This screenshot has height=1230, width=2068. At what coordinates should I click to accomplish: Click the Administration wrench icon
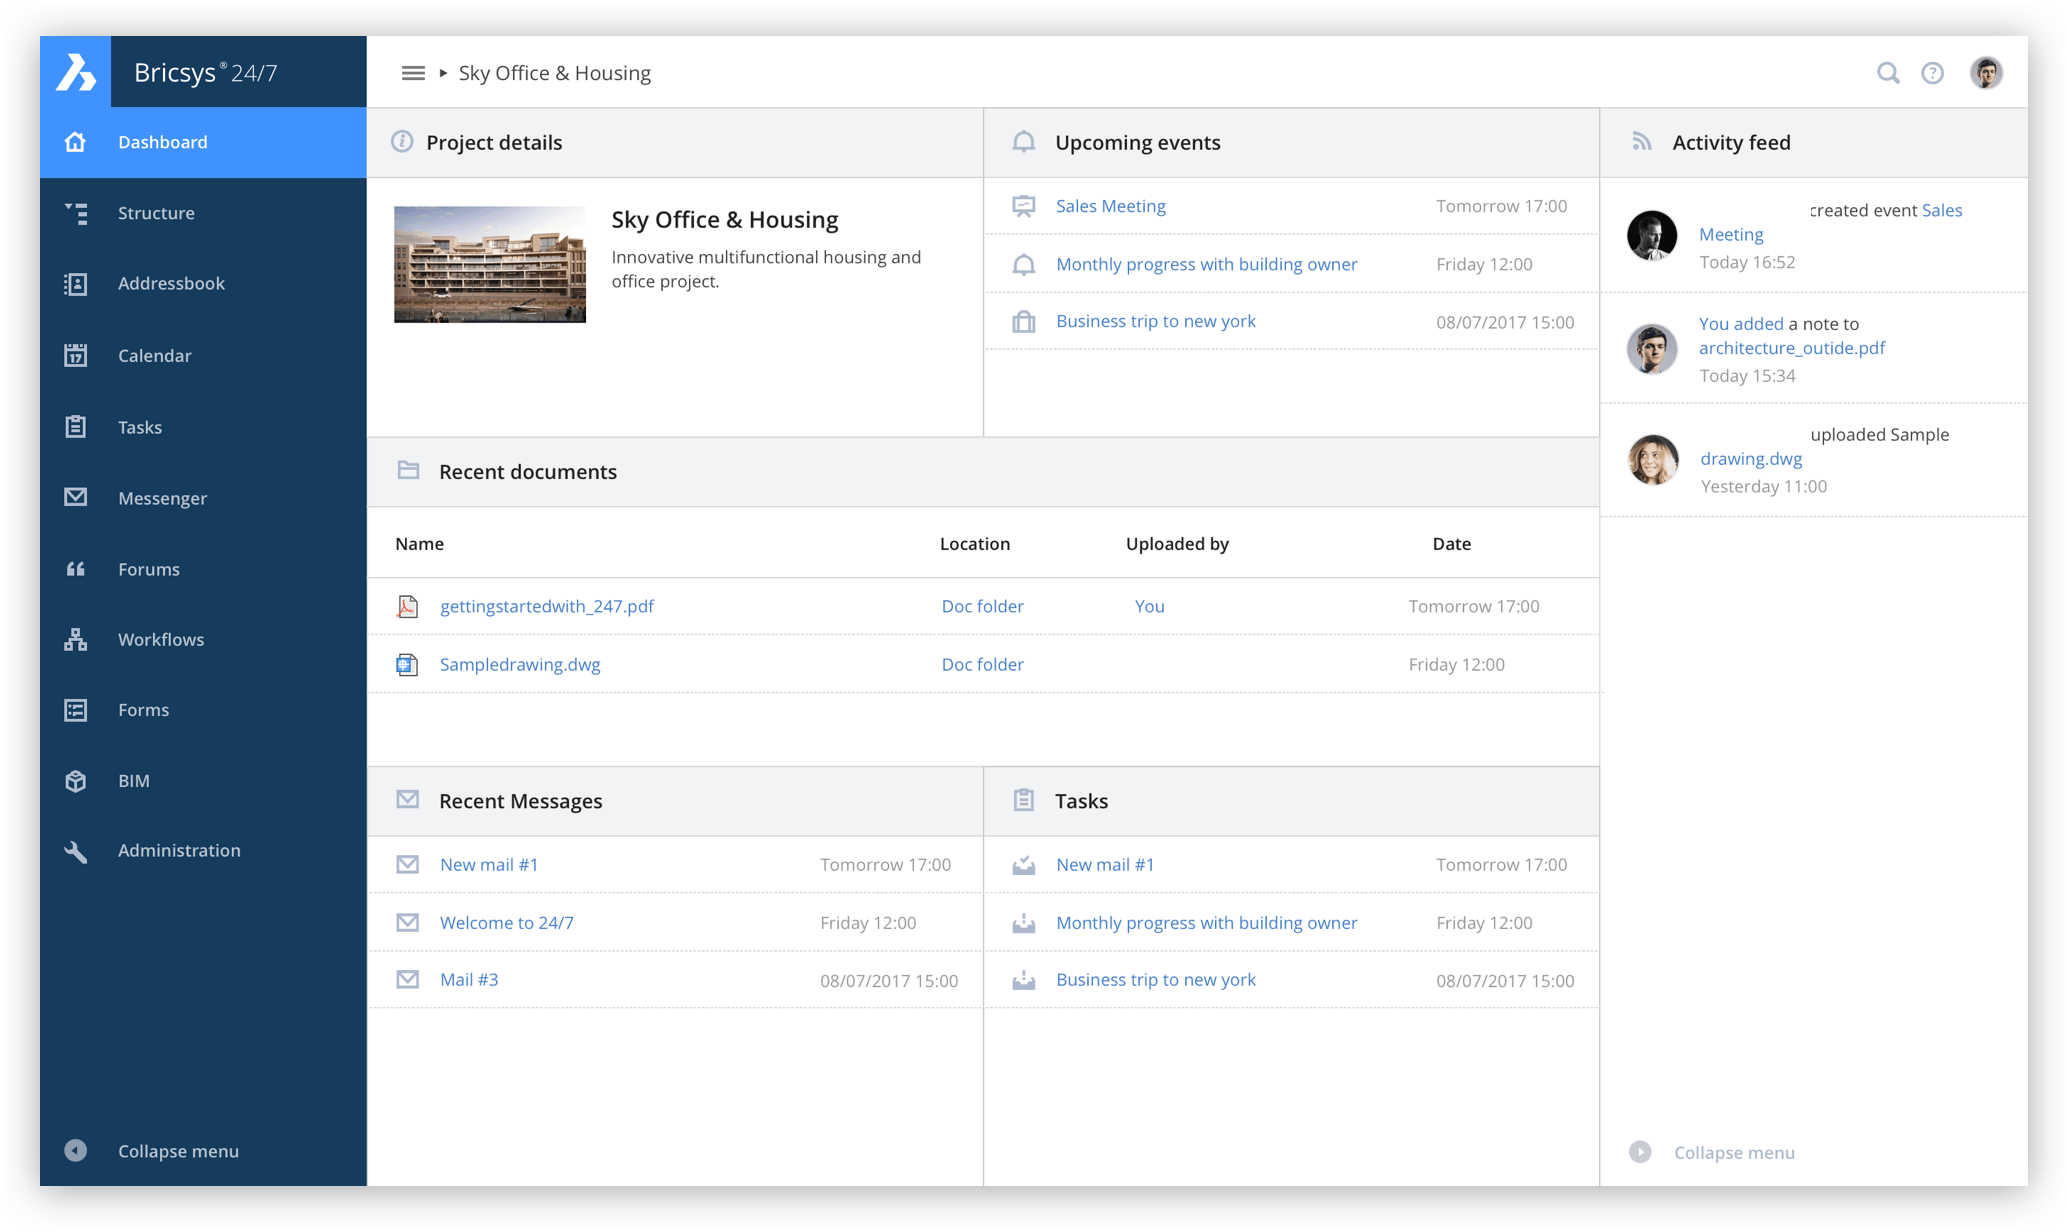[x=76, y=851]
